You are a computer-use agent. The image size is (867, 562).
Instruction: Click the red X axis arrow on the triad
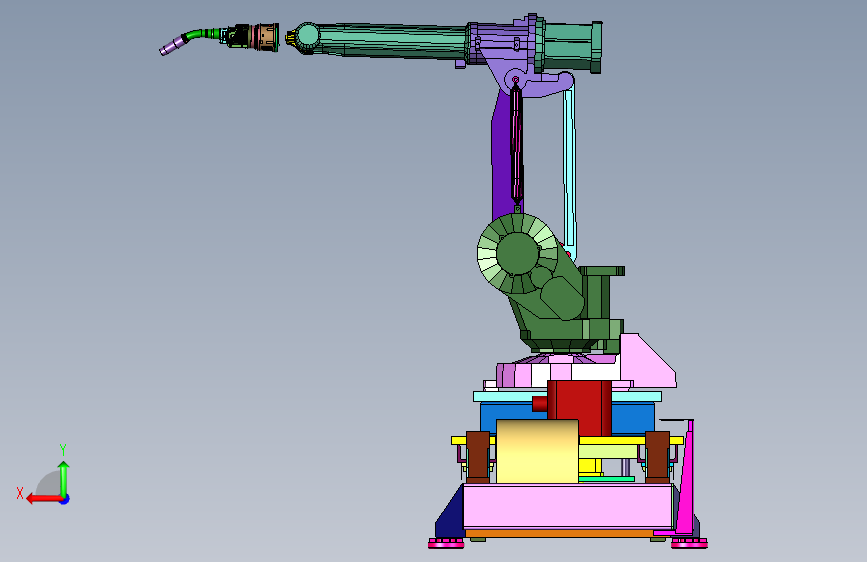pyautogui.click(x=44, y=499)
